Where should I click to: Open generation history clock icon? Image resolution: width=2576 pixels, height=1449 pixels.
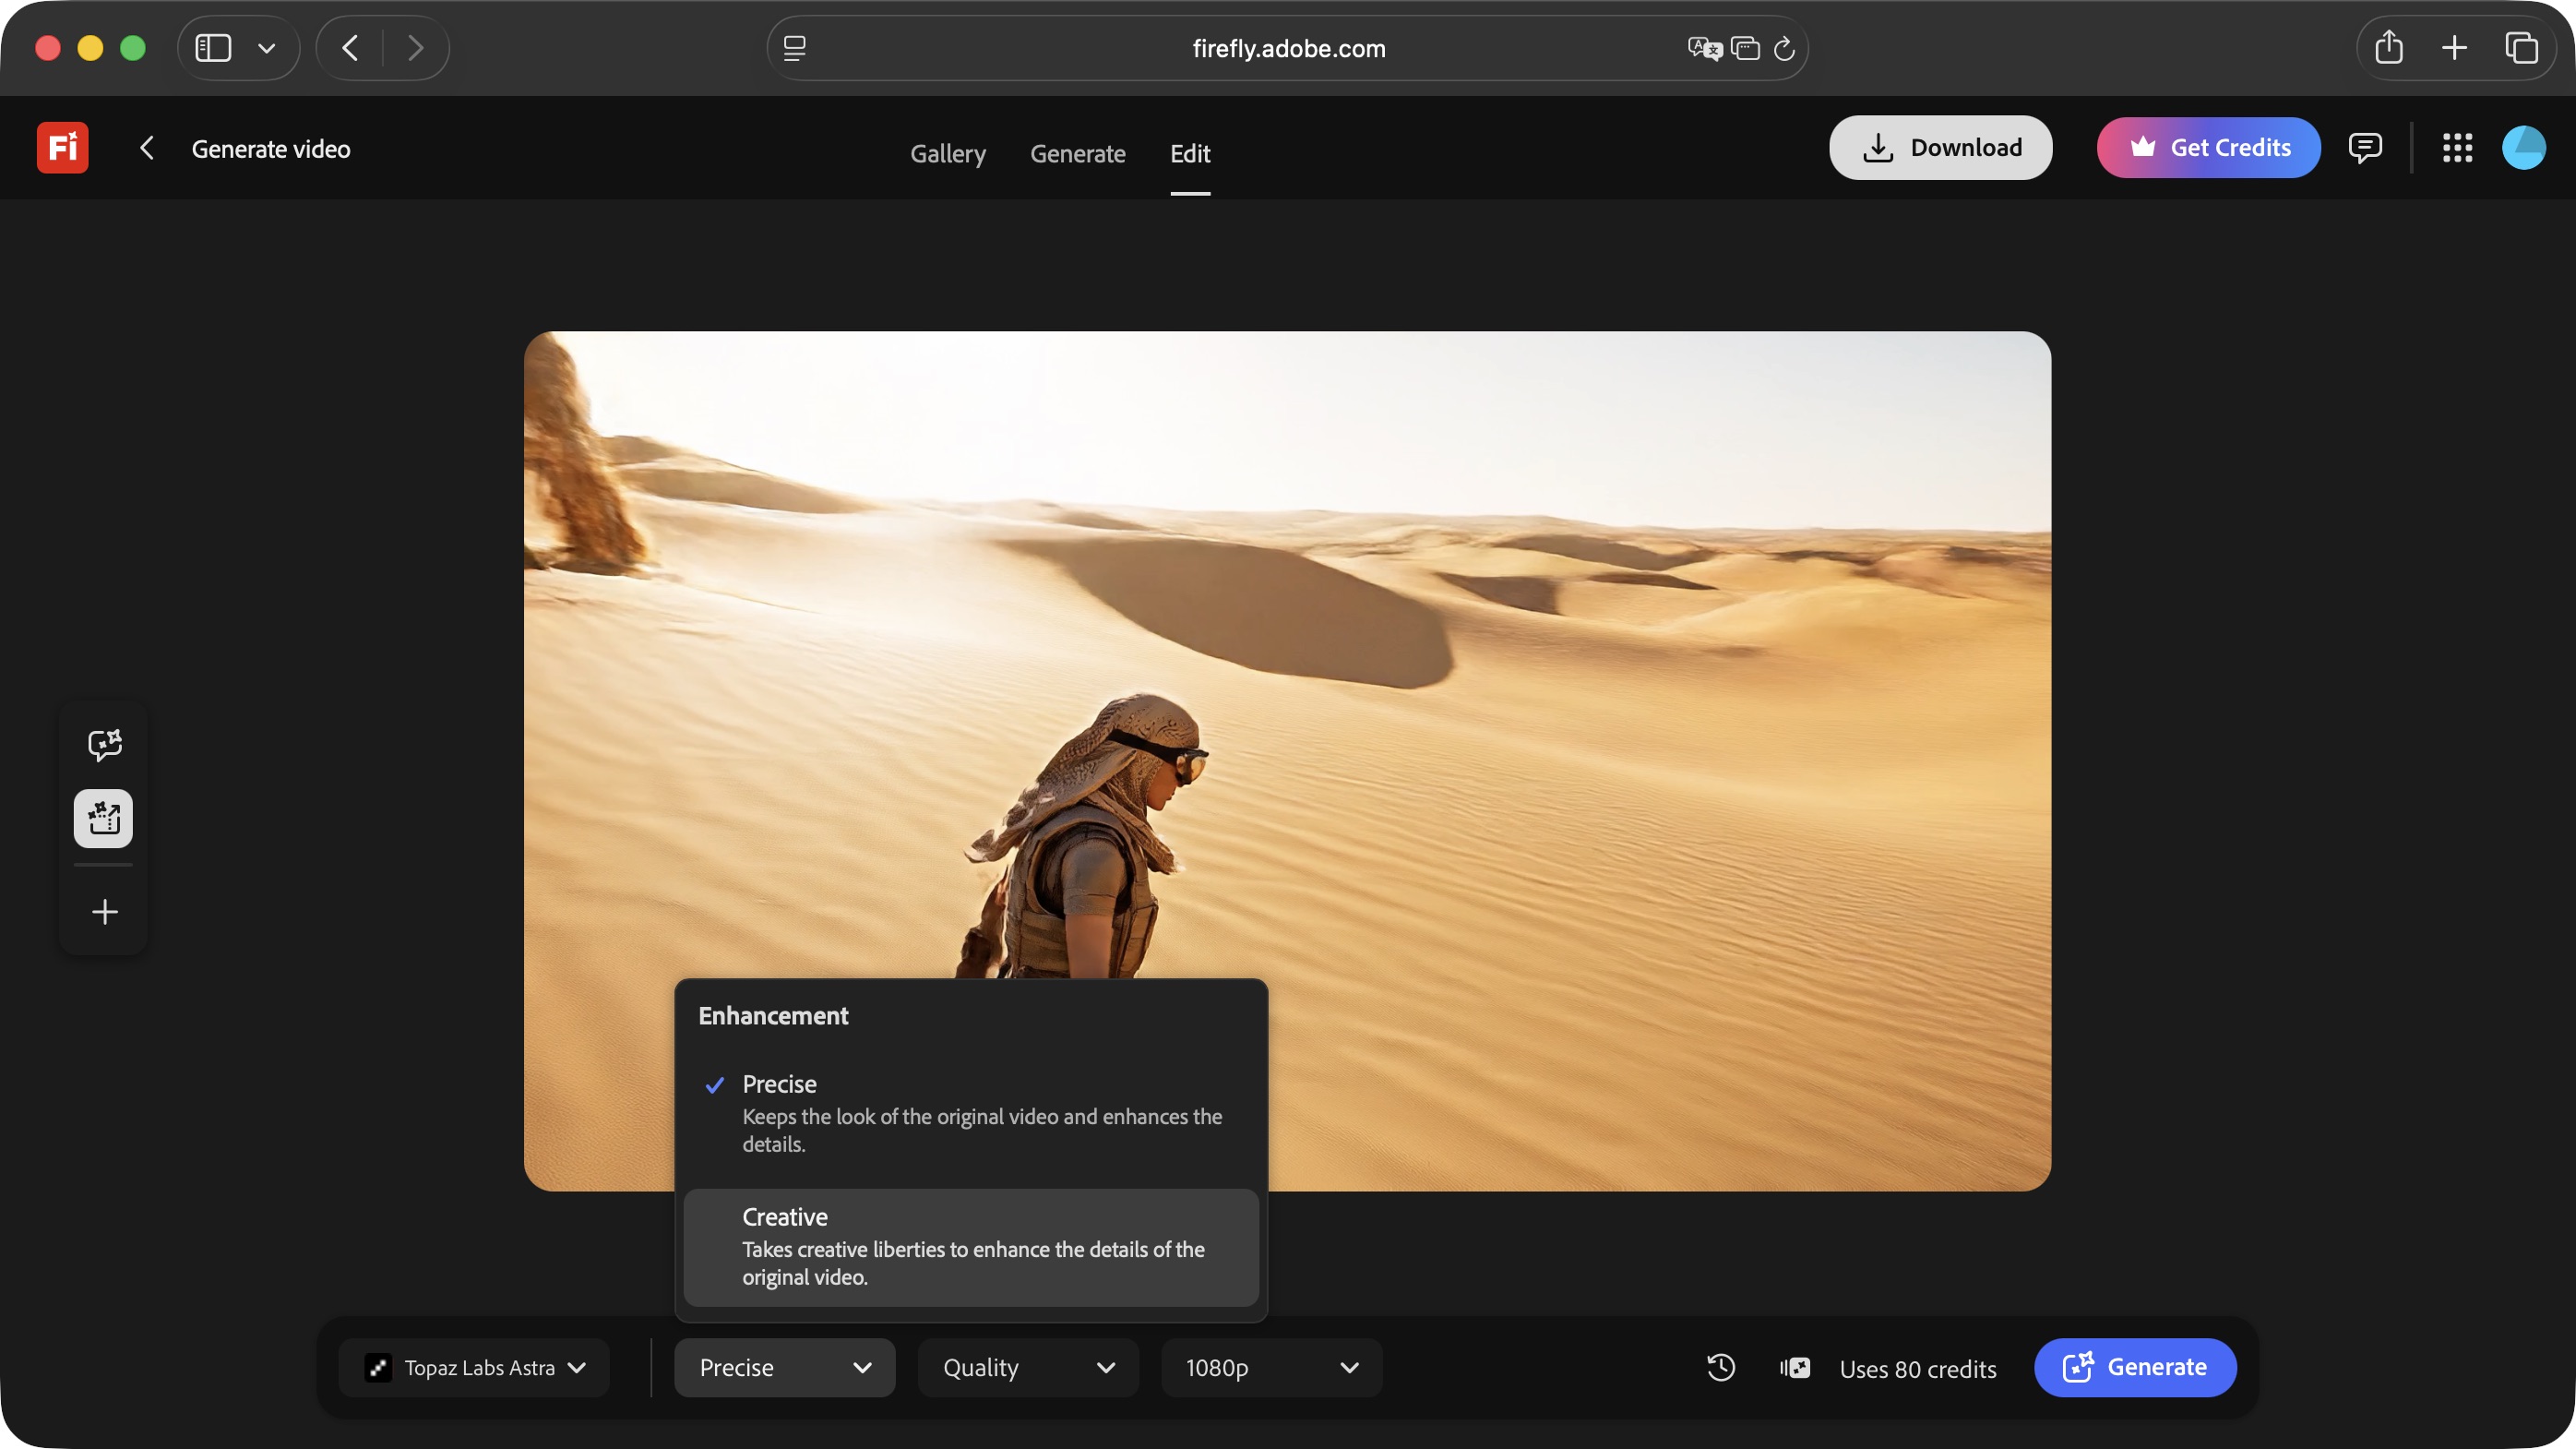pos(1720,1367)
